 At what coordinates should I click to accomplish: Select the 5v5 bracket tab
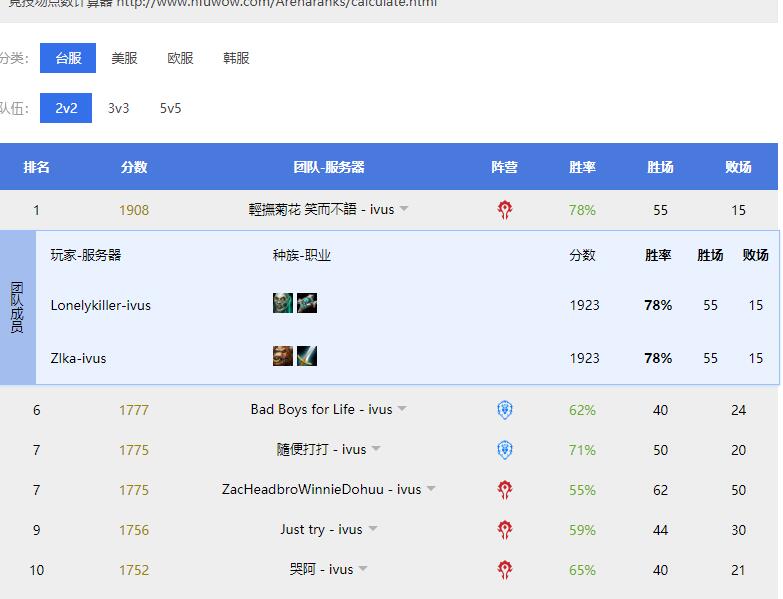click(x=171, y=108)
